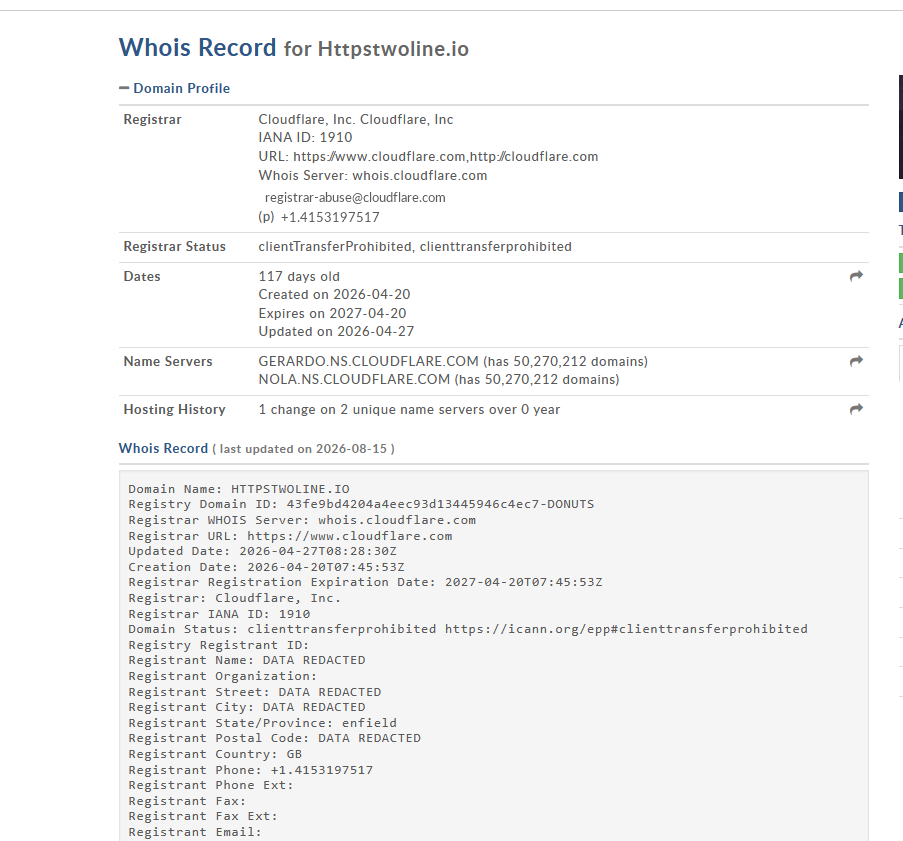Image resolution: width=903 pixels, height=841 pixels.
Task: Select 'IANA ID: 1910' text in the Registrar row
Action: [x=305, y=137]
